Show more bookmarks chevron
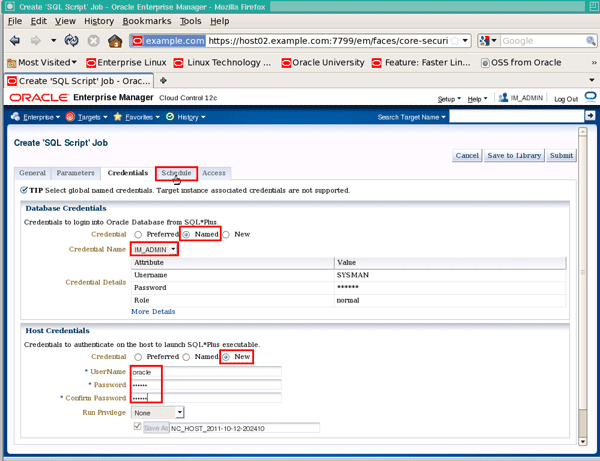 [x=593, y=62]
